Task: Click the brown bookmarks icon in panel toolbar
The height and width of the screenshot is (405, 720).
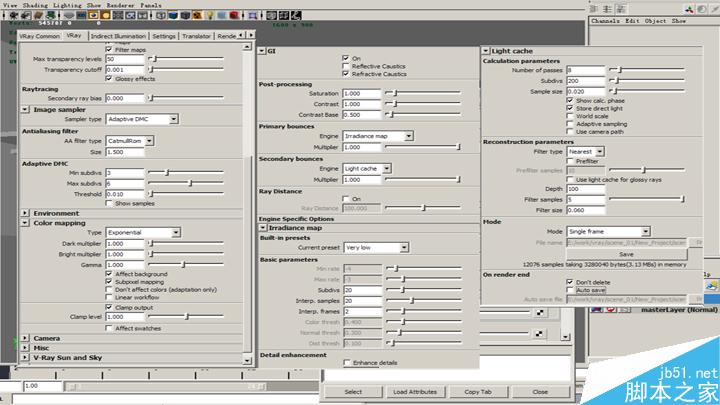Action: tap(38, 15)
